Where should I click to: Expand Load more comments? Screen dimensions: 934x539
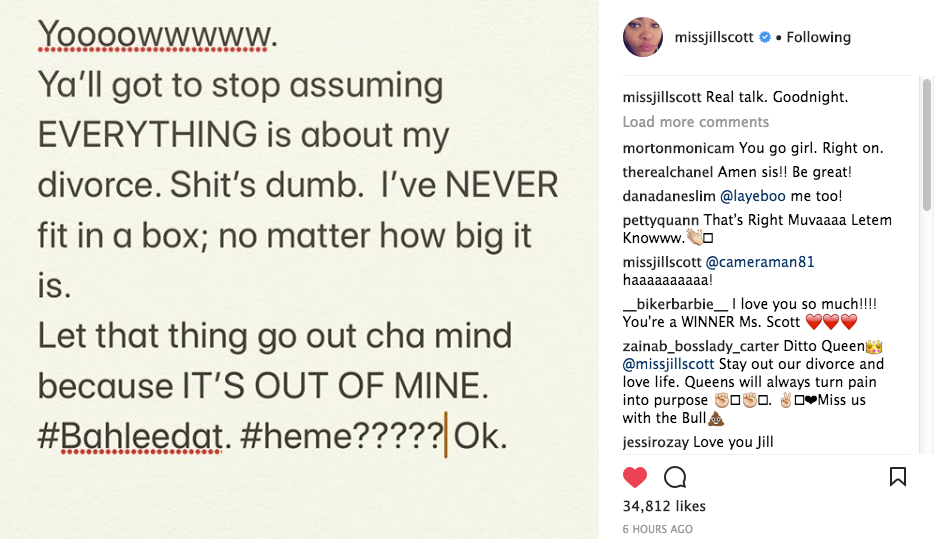[x=695, y=122]
